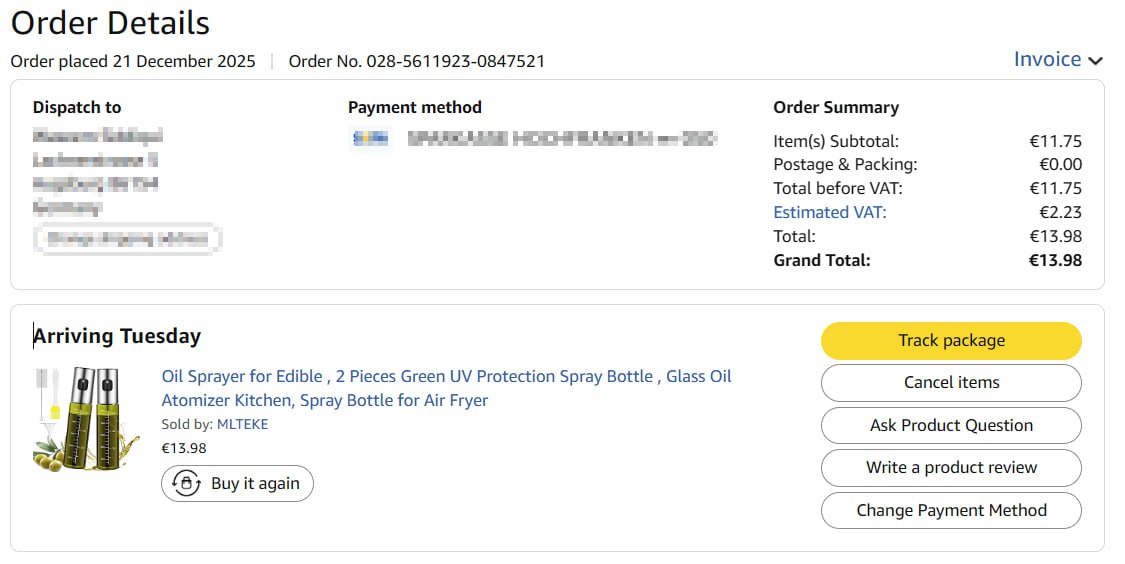Click the Order Details page heading
The height and width of the screenshot is (564, 1125).
(x=110, y=23)
